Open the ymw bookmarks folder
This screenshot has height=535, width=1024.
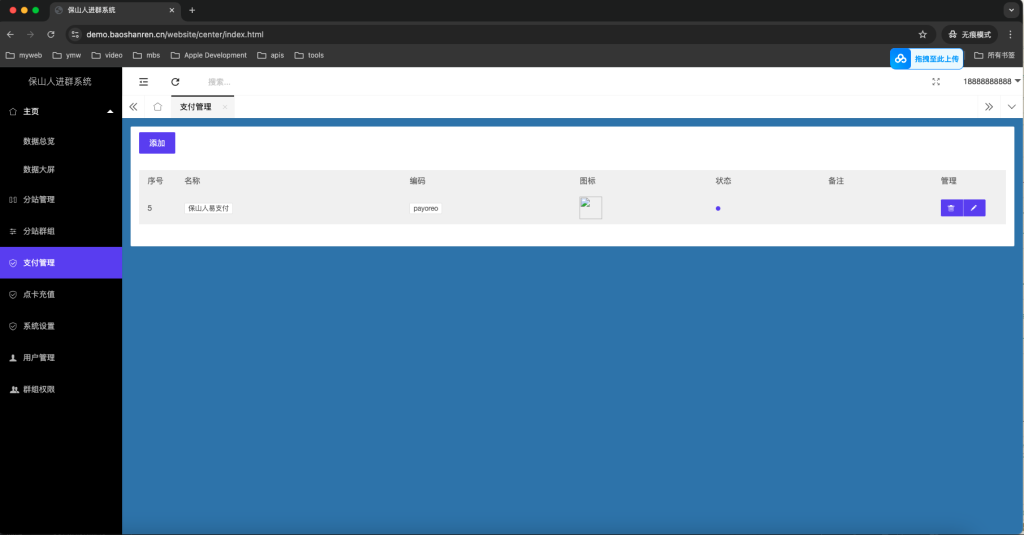pos(67,56)
